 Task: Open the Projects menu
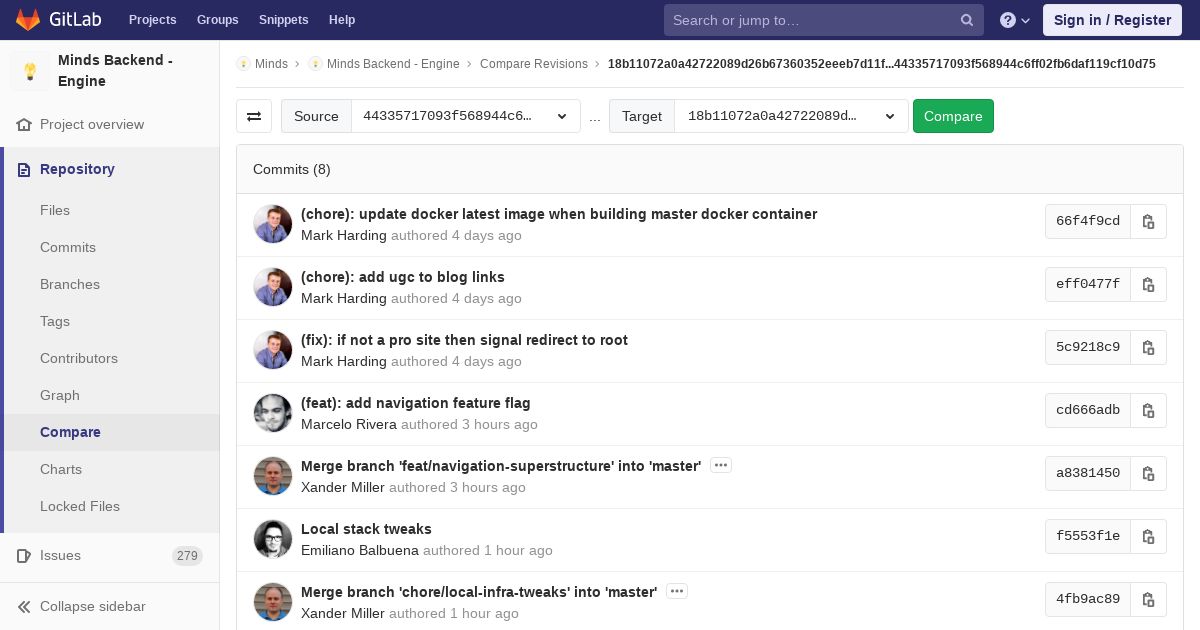tap(153, 20)
